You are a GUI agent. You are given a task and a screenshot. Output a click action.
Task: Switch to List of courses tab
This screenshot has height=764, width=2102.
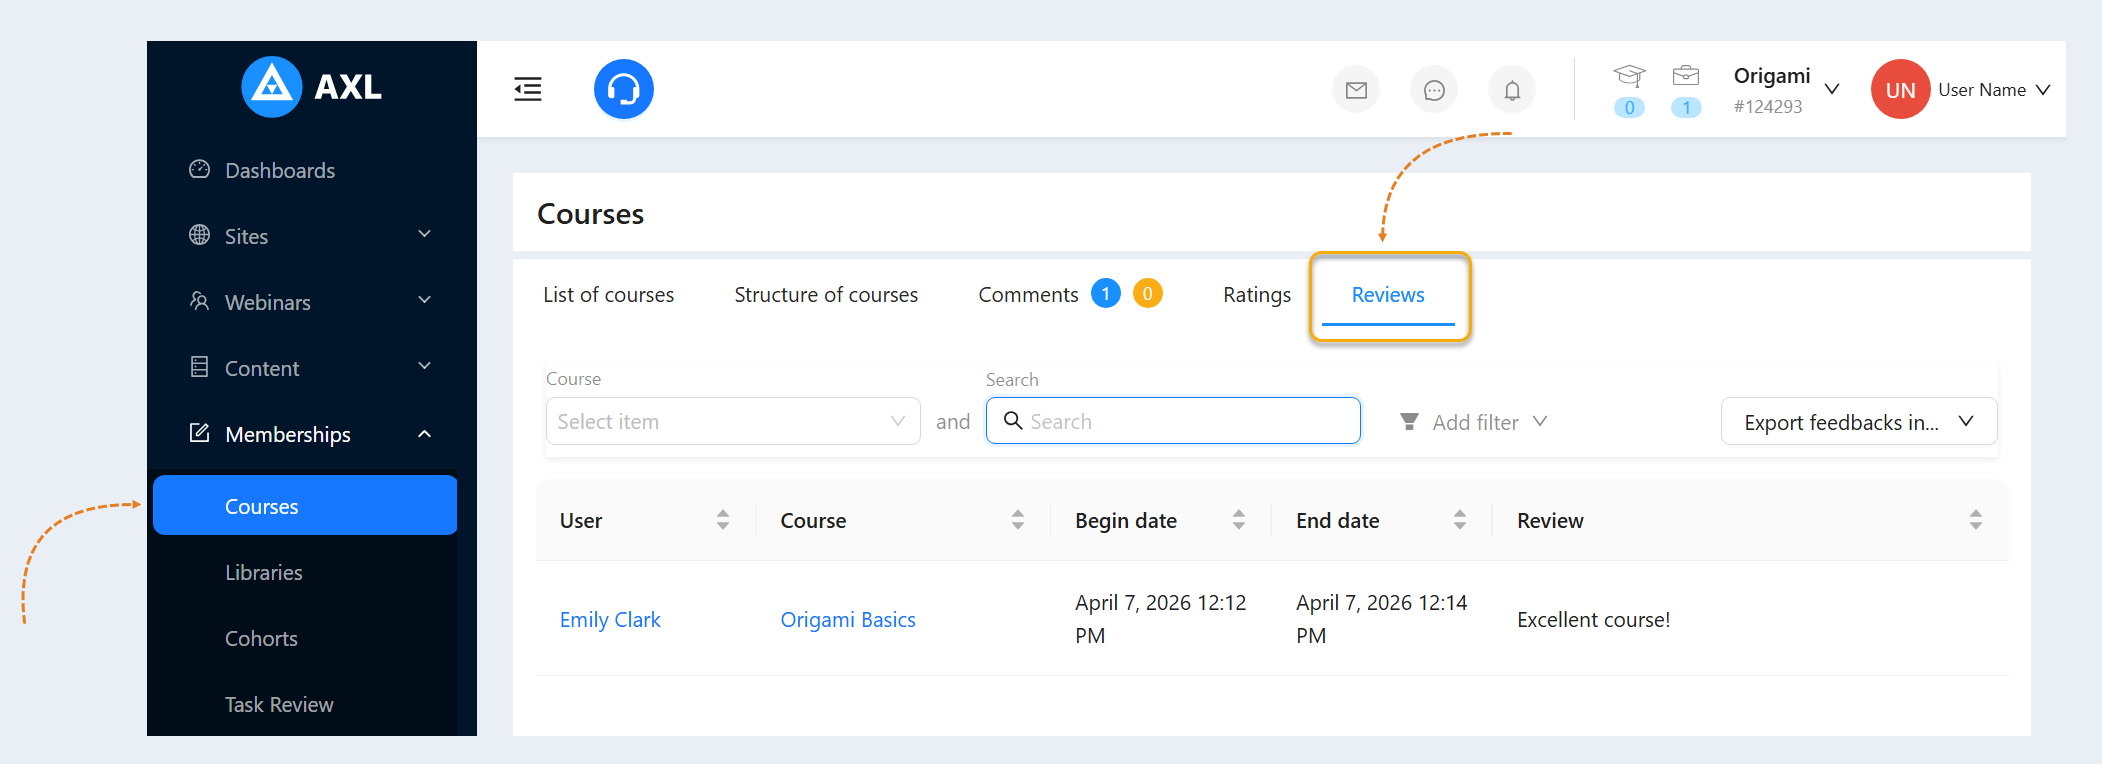point(608,295)
